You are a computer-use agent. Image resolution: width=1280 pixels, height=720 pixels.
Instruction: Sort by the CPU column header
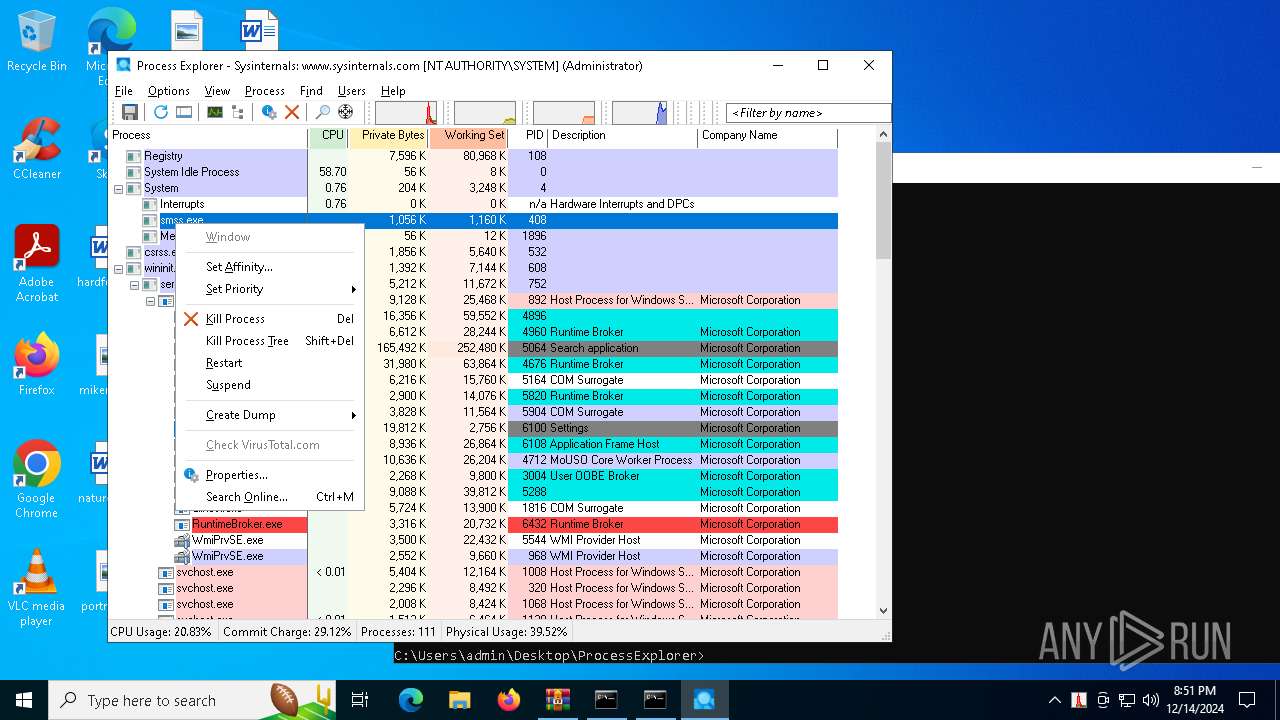coord(329,136)
